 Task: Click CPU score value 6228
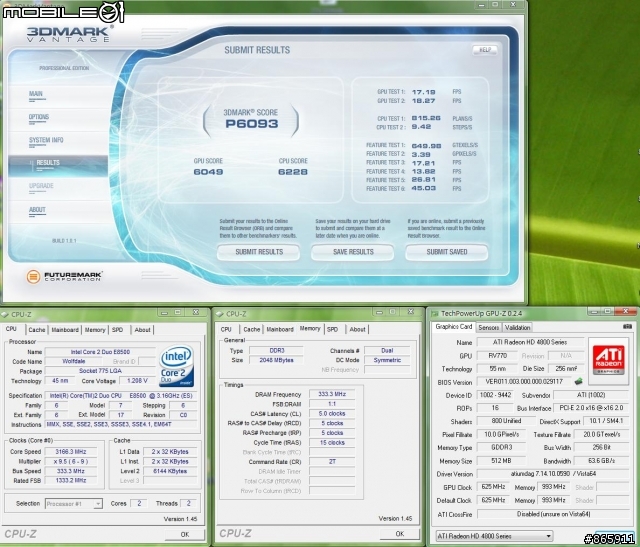pyautogui.click(x=293, y=172)
